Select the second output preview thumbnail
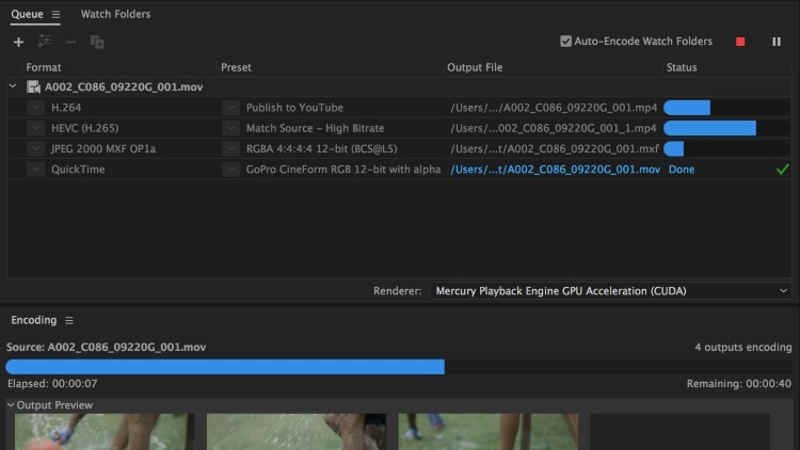The height and width of the screenshot is (450, 800). (296, 432)
